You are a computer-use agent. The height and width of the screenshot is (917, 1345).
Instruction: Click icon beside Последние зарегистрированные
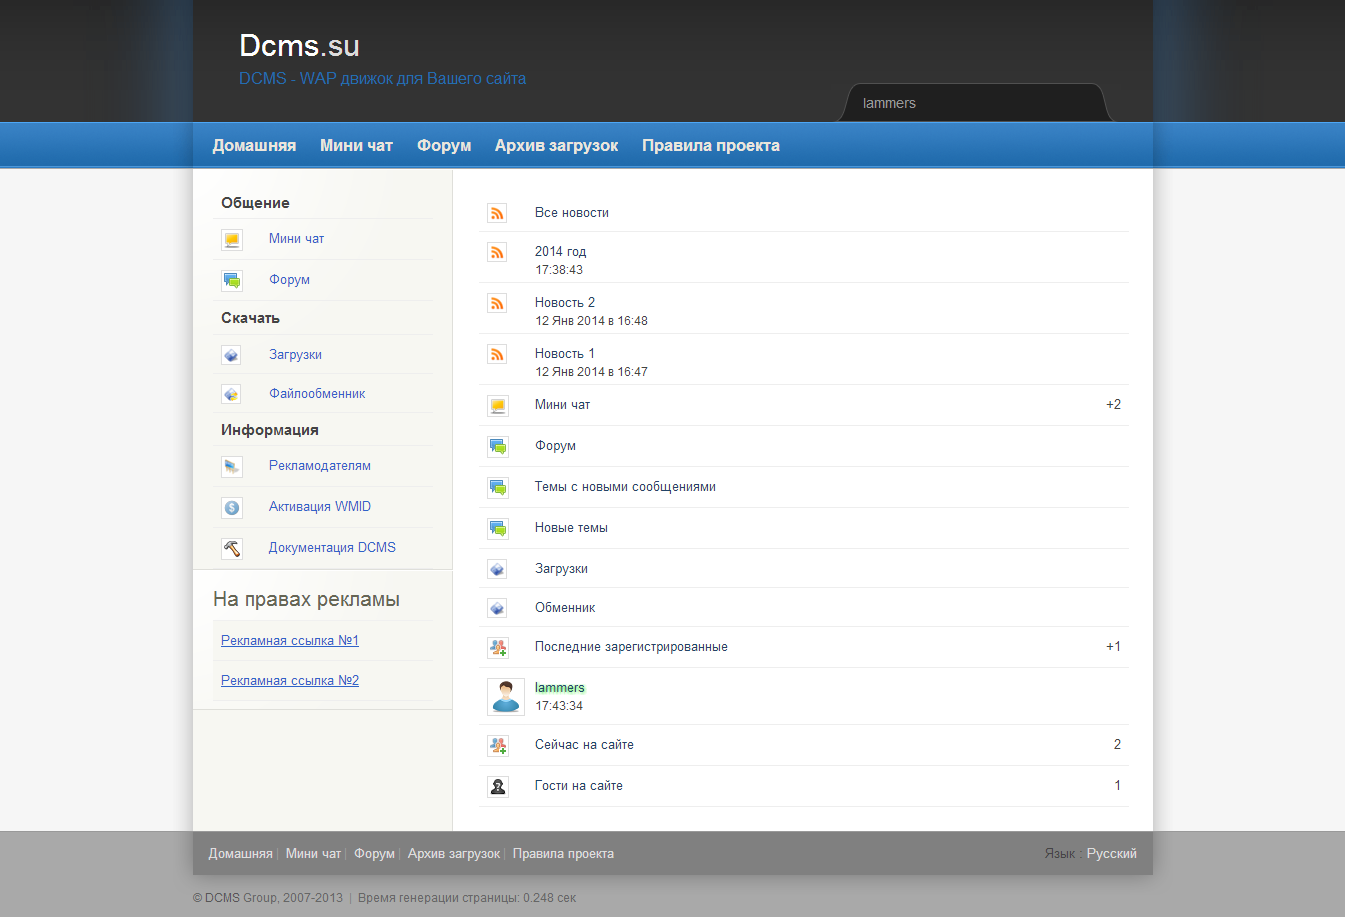click(498, 648)
